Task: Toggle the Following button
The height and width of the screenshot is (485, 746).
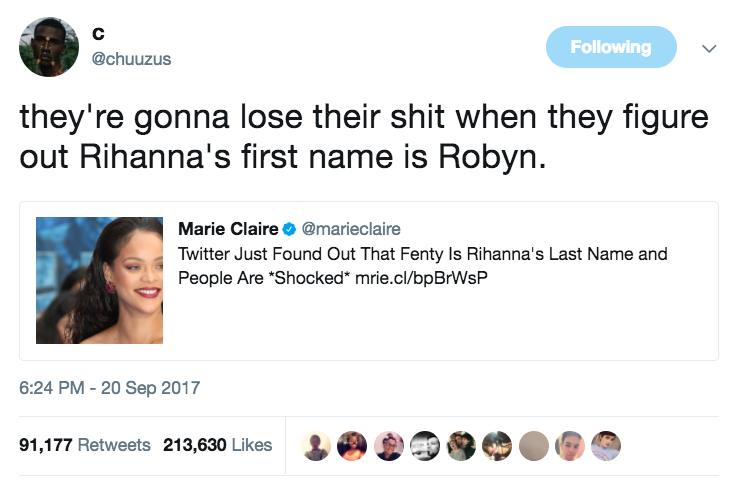Action: 610,47
